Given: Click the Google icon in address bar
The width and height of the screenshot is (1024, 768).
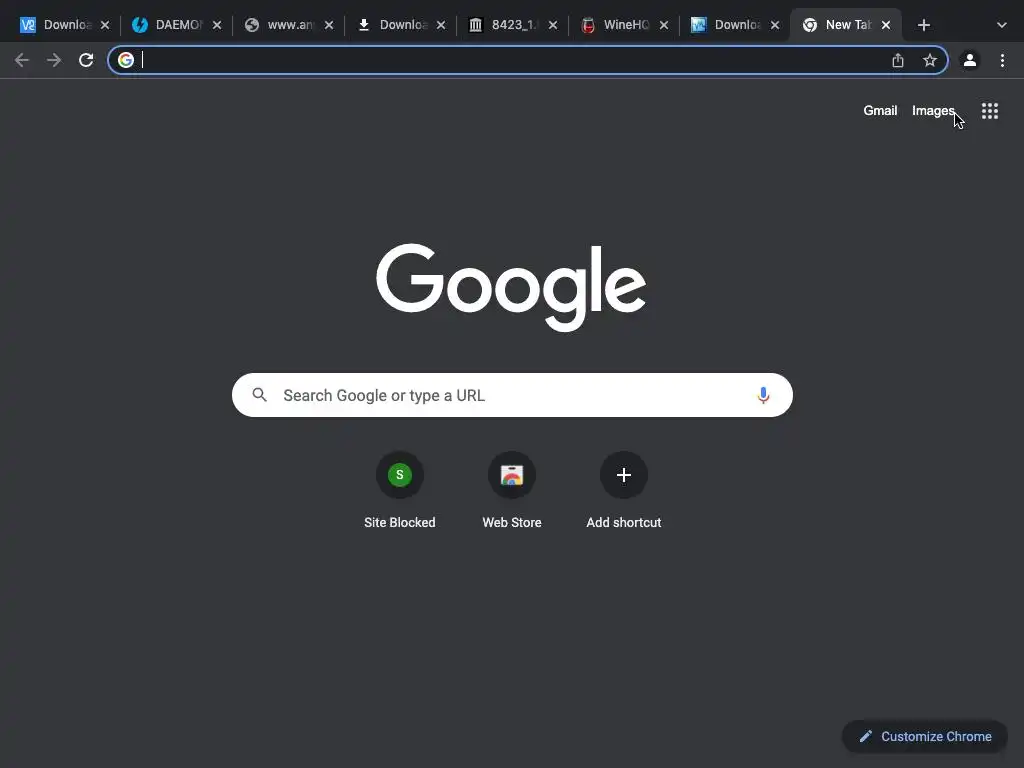Looking at the screenshot, I should pyautogui.click(x=126, y=60).
